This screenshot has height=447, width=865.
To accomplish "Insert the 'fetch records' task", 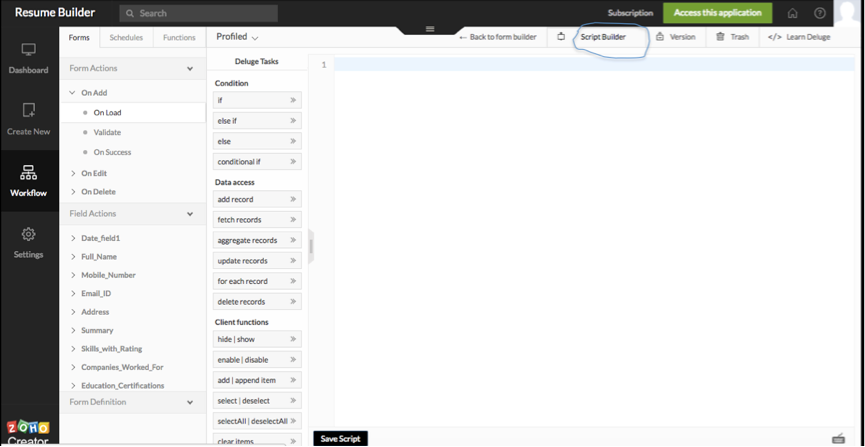I will [257, 220].
